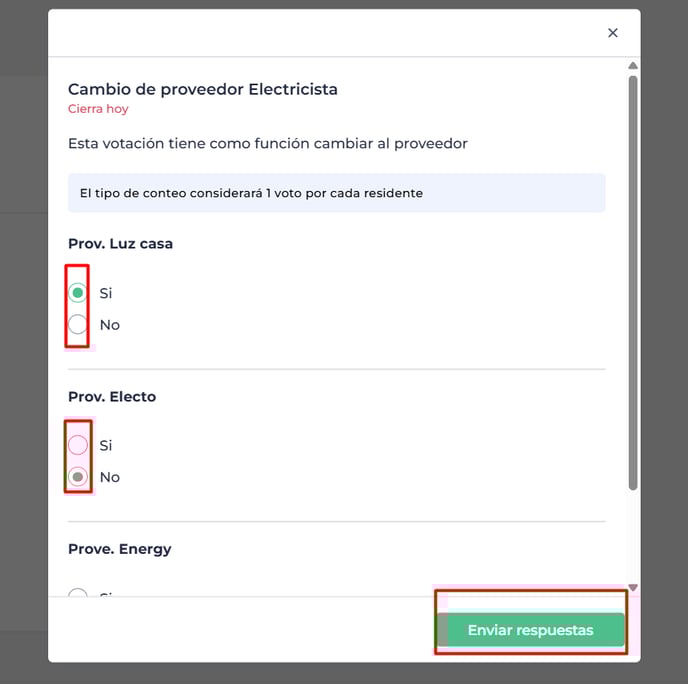The height and width of the screenshot is (684, 688).
Task: Select the partially visible radio under Prove. Energy
Action: pyautogui.click(x=78, y=592)
